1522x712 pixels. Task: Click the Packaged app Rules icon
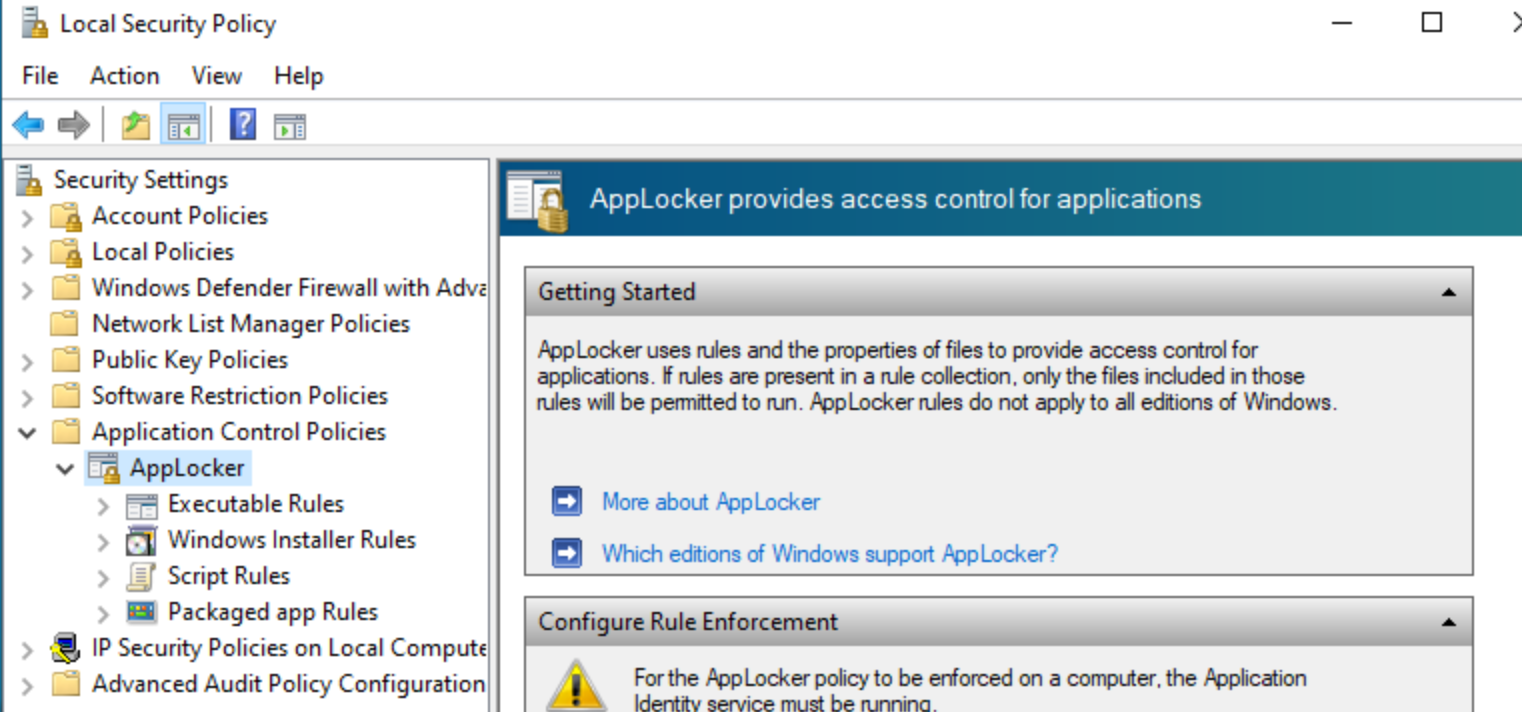pyautogui.click(x=140, y=611)
